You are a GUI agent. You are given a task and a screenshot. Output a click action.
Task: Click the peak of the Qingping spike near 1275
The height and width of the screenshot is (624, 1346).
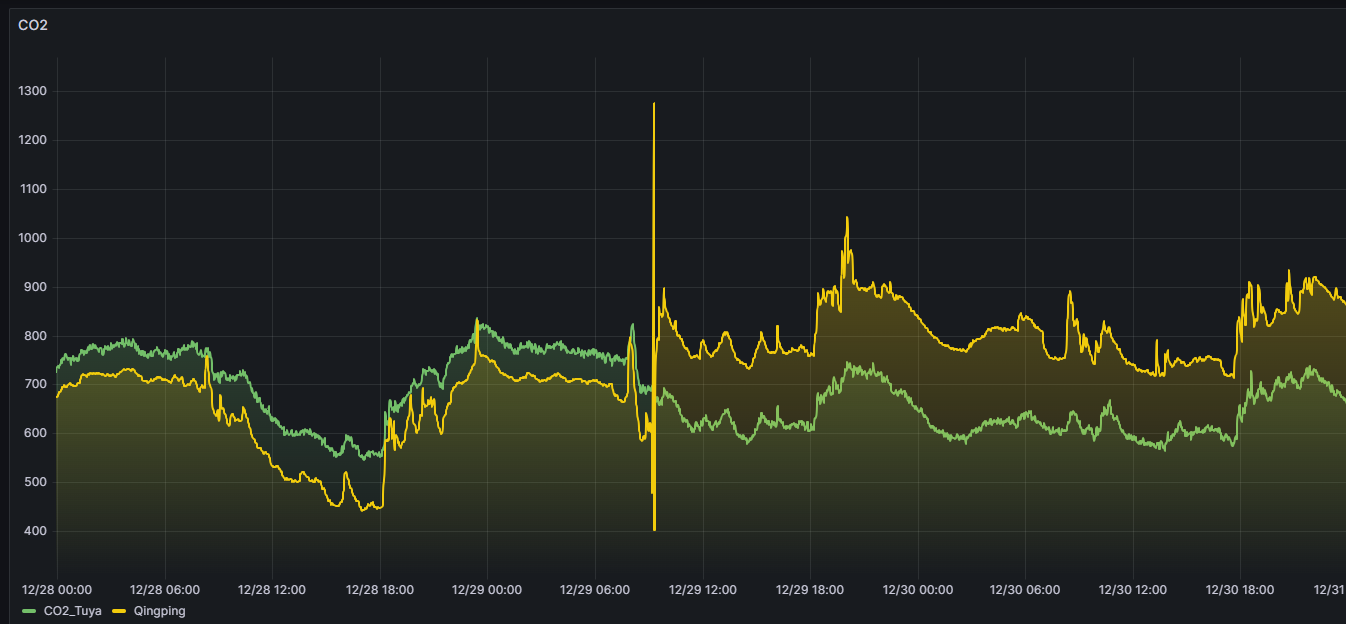[654, 104]
